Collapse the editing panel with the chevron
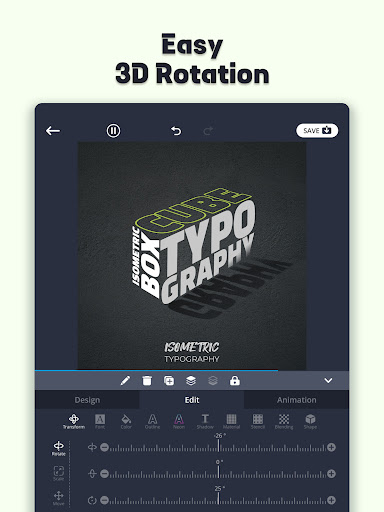This screenshot has width=384, height=512. [328, 380]
